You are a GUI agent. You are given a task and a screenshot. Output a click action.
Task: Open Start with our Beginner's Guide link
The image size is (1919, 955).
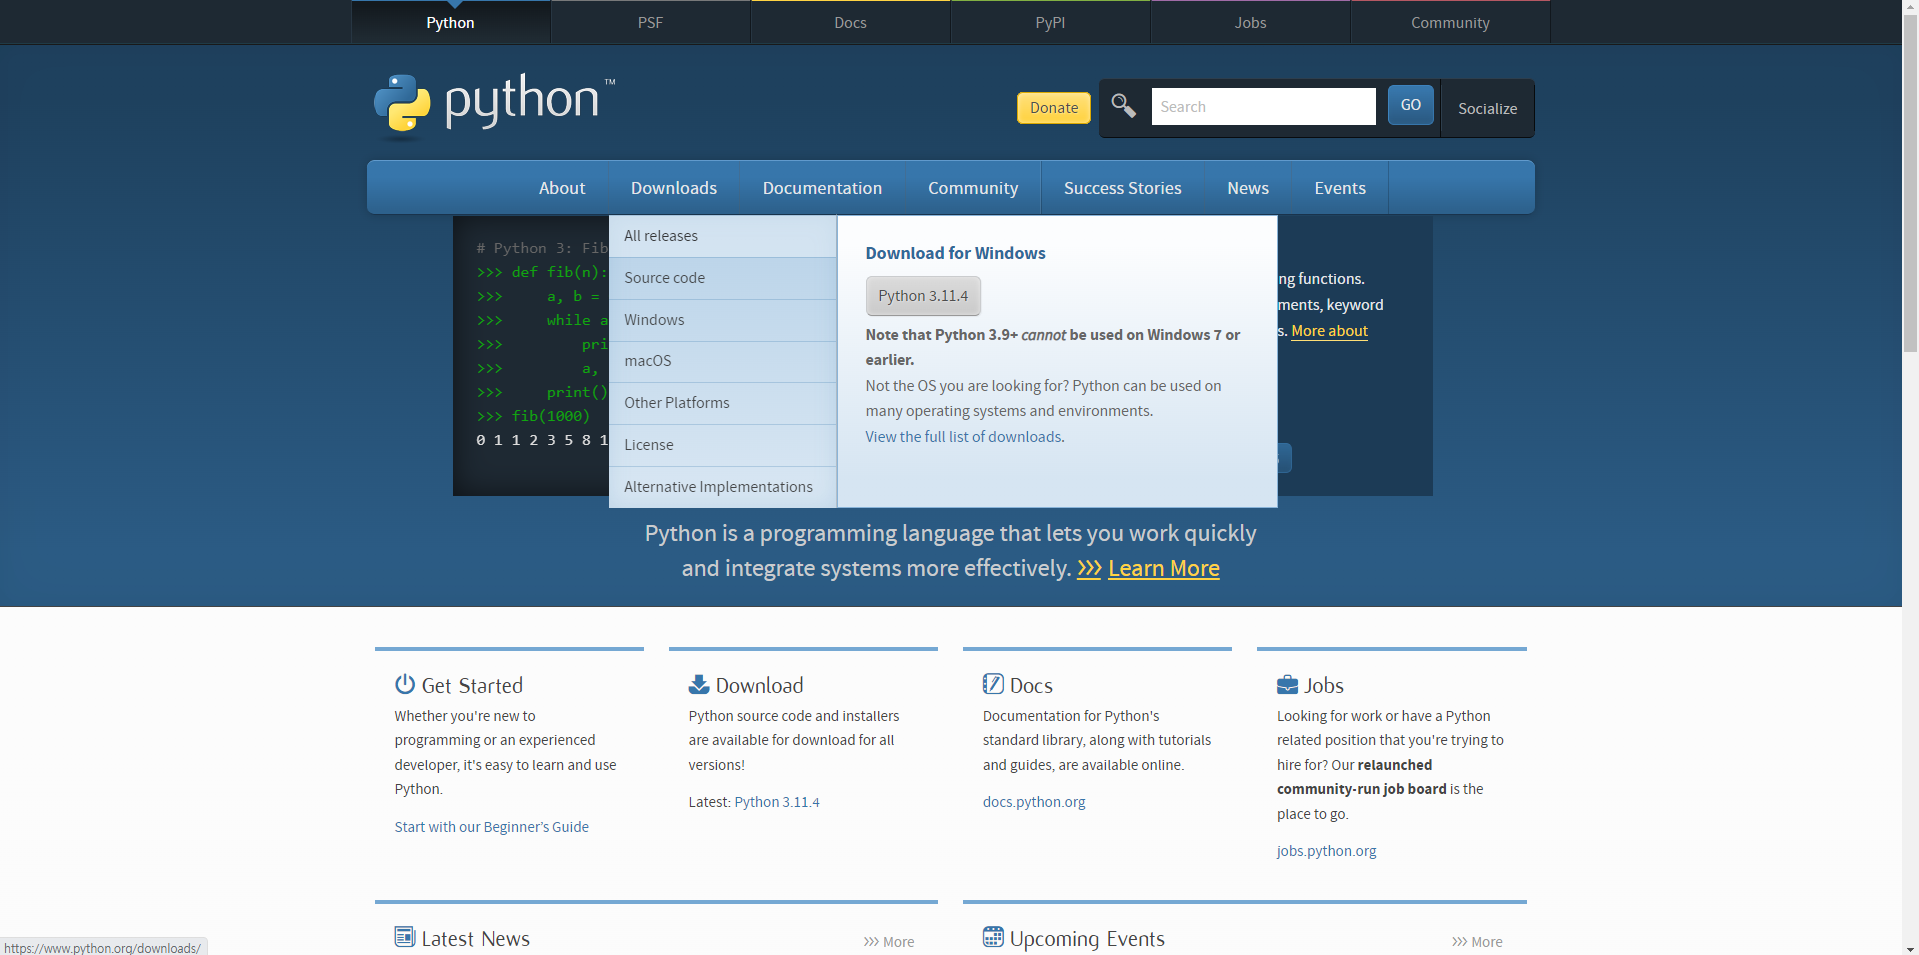[x=492, y=827]
